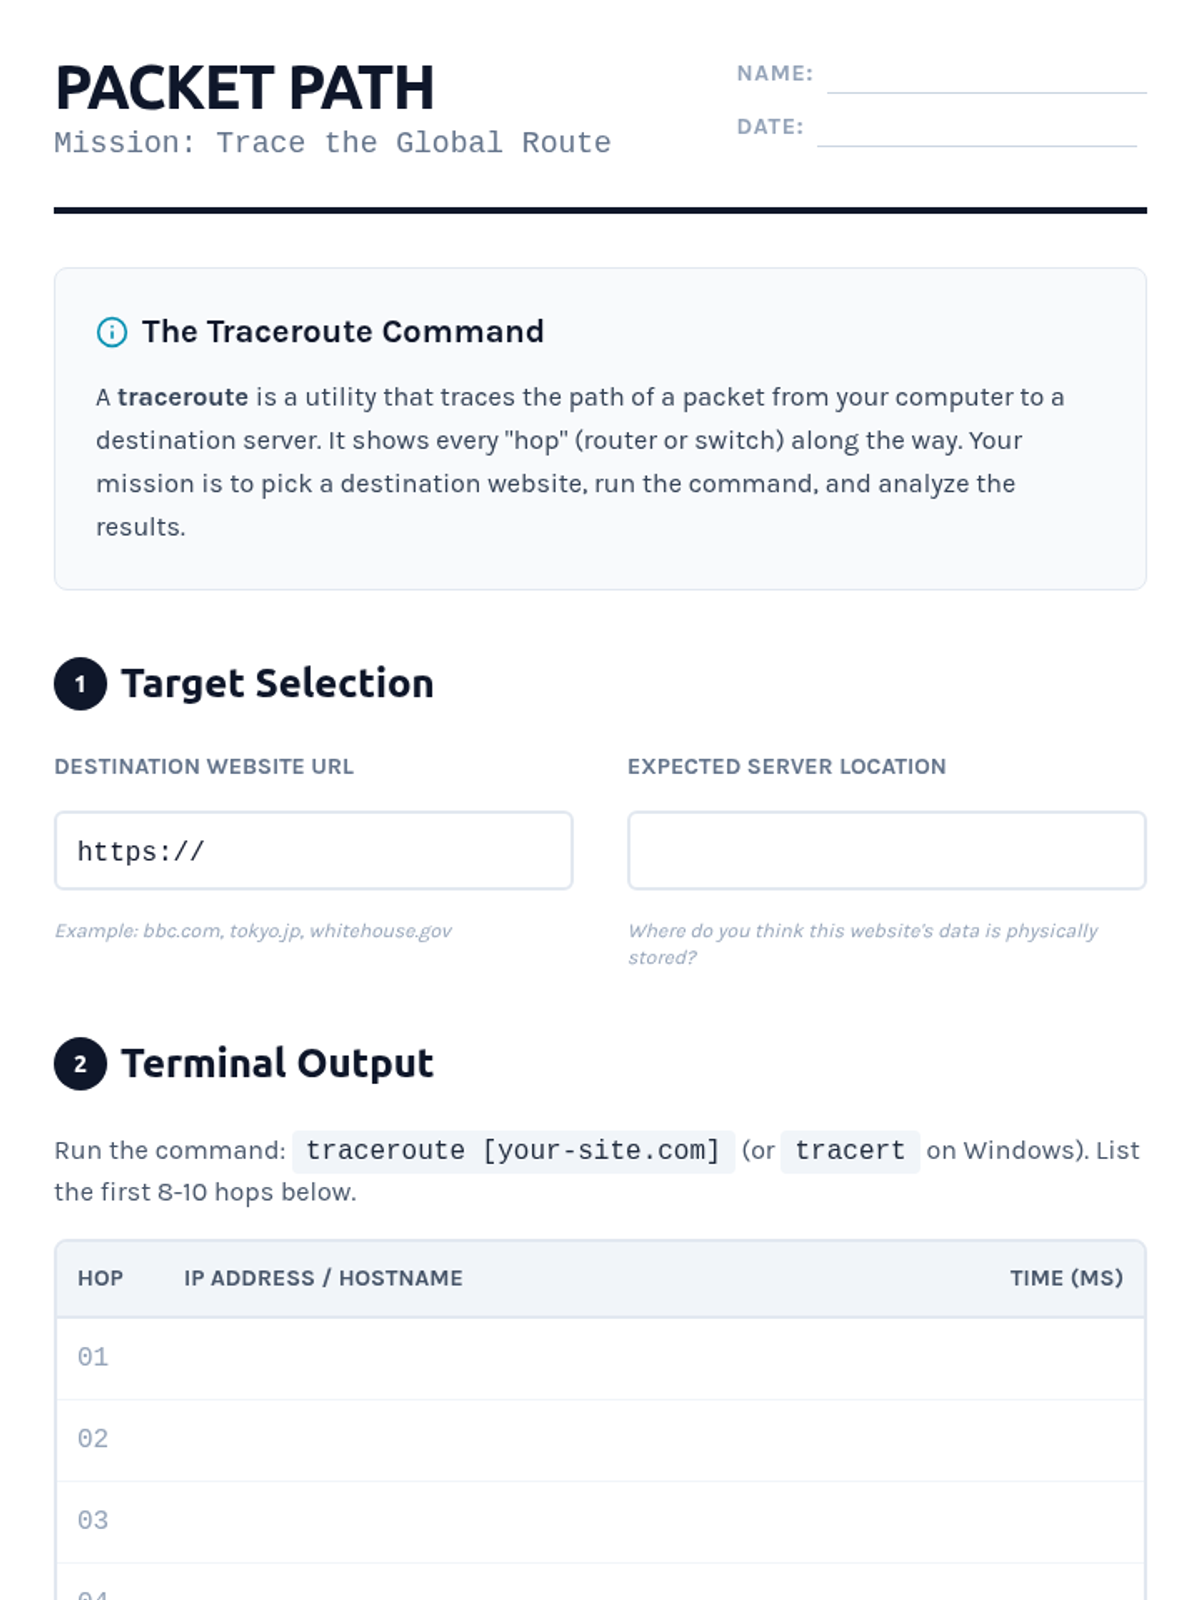Viewport: 1200px width, 1600px height.
Task: Click the hop 02 table row
Action: [x=600, y=1439]
